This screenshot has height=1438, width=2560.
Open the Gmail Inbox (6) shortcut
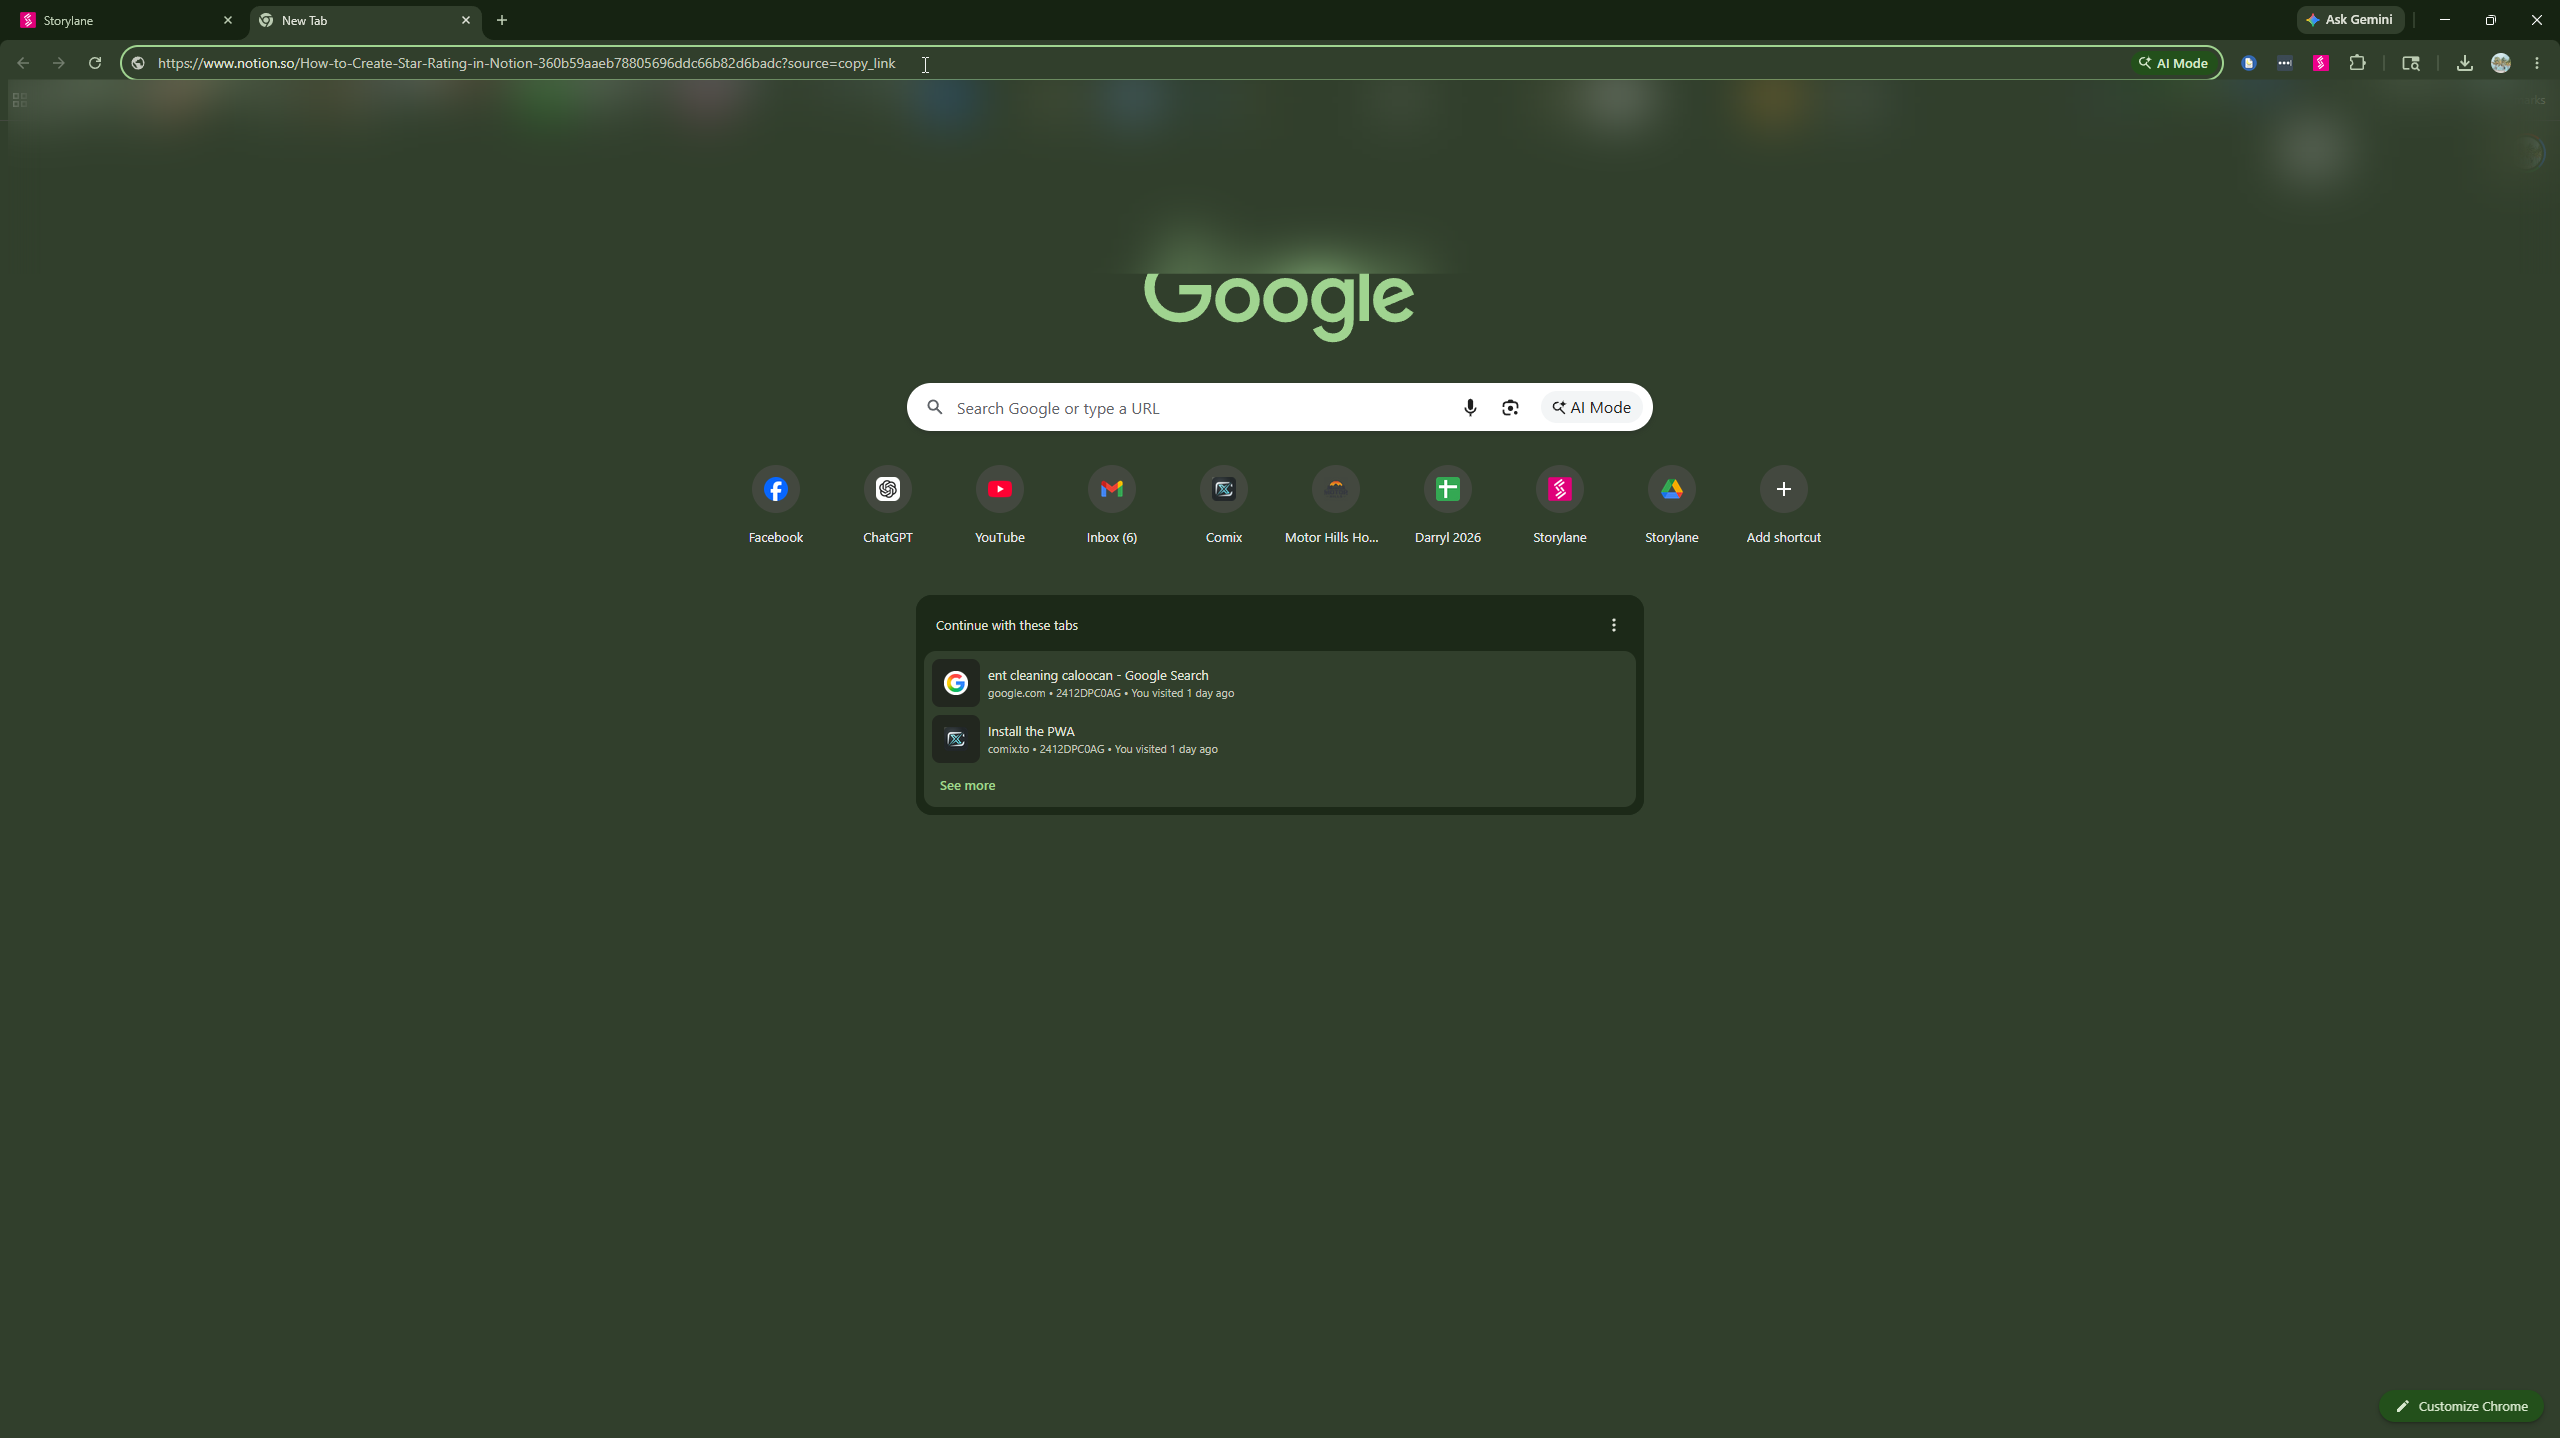(1111, 489)
